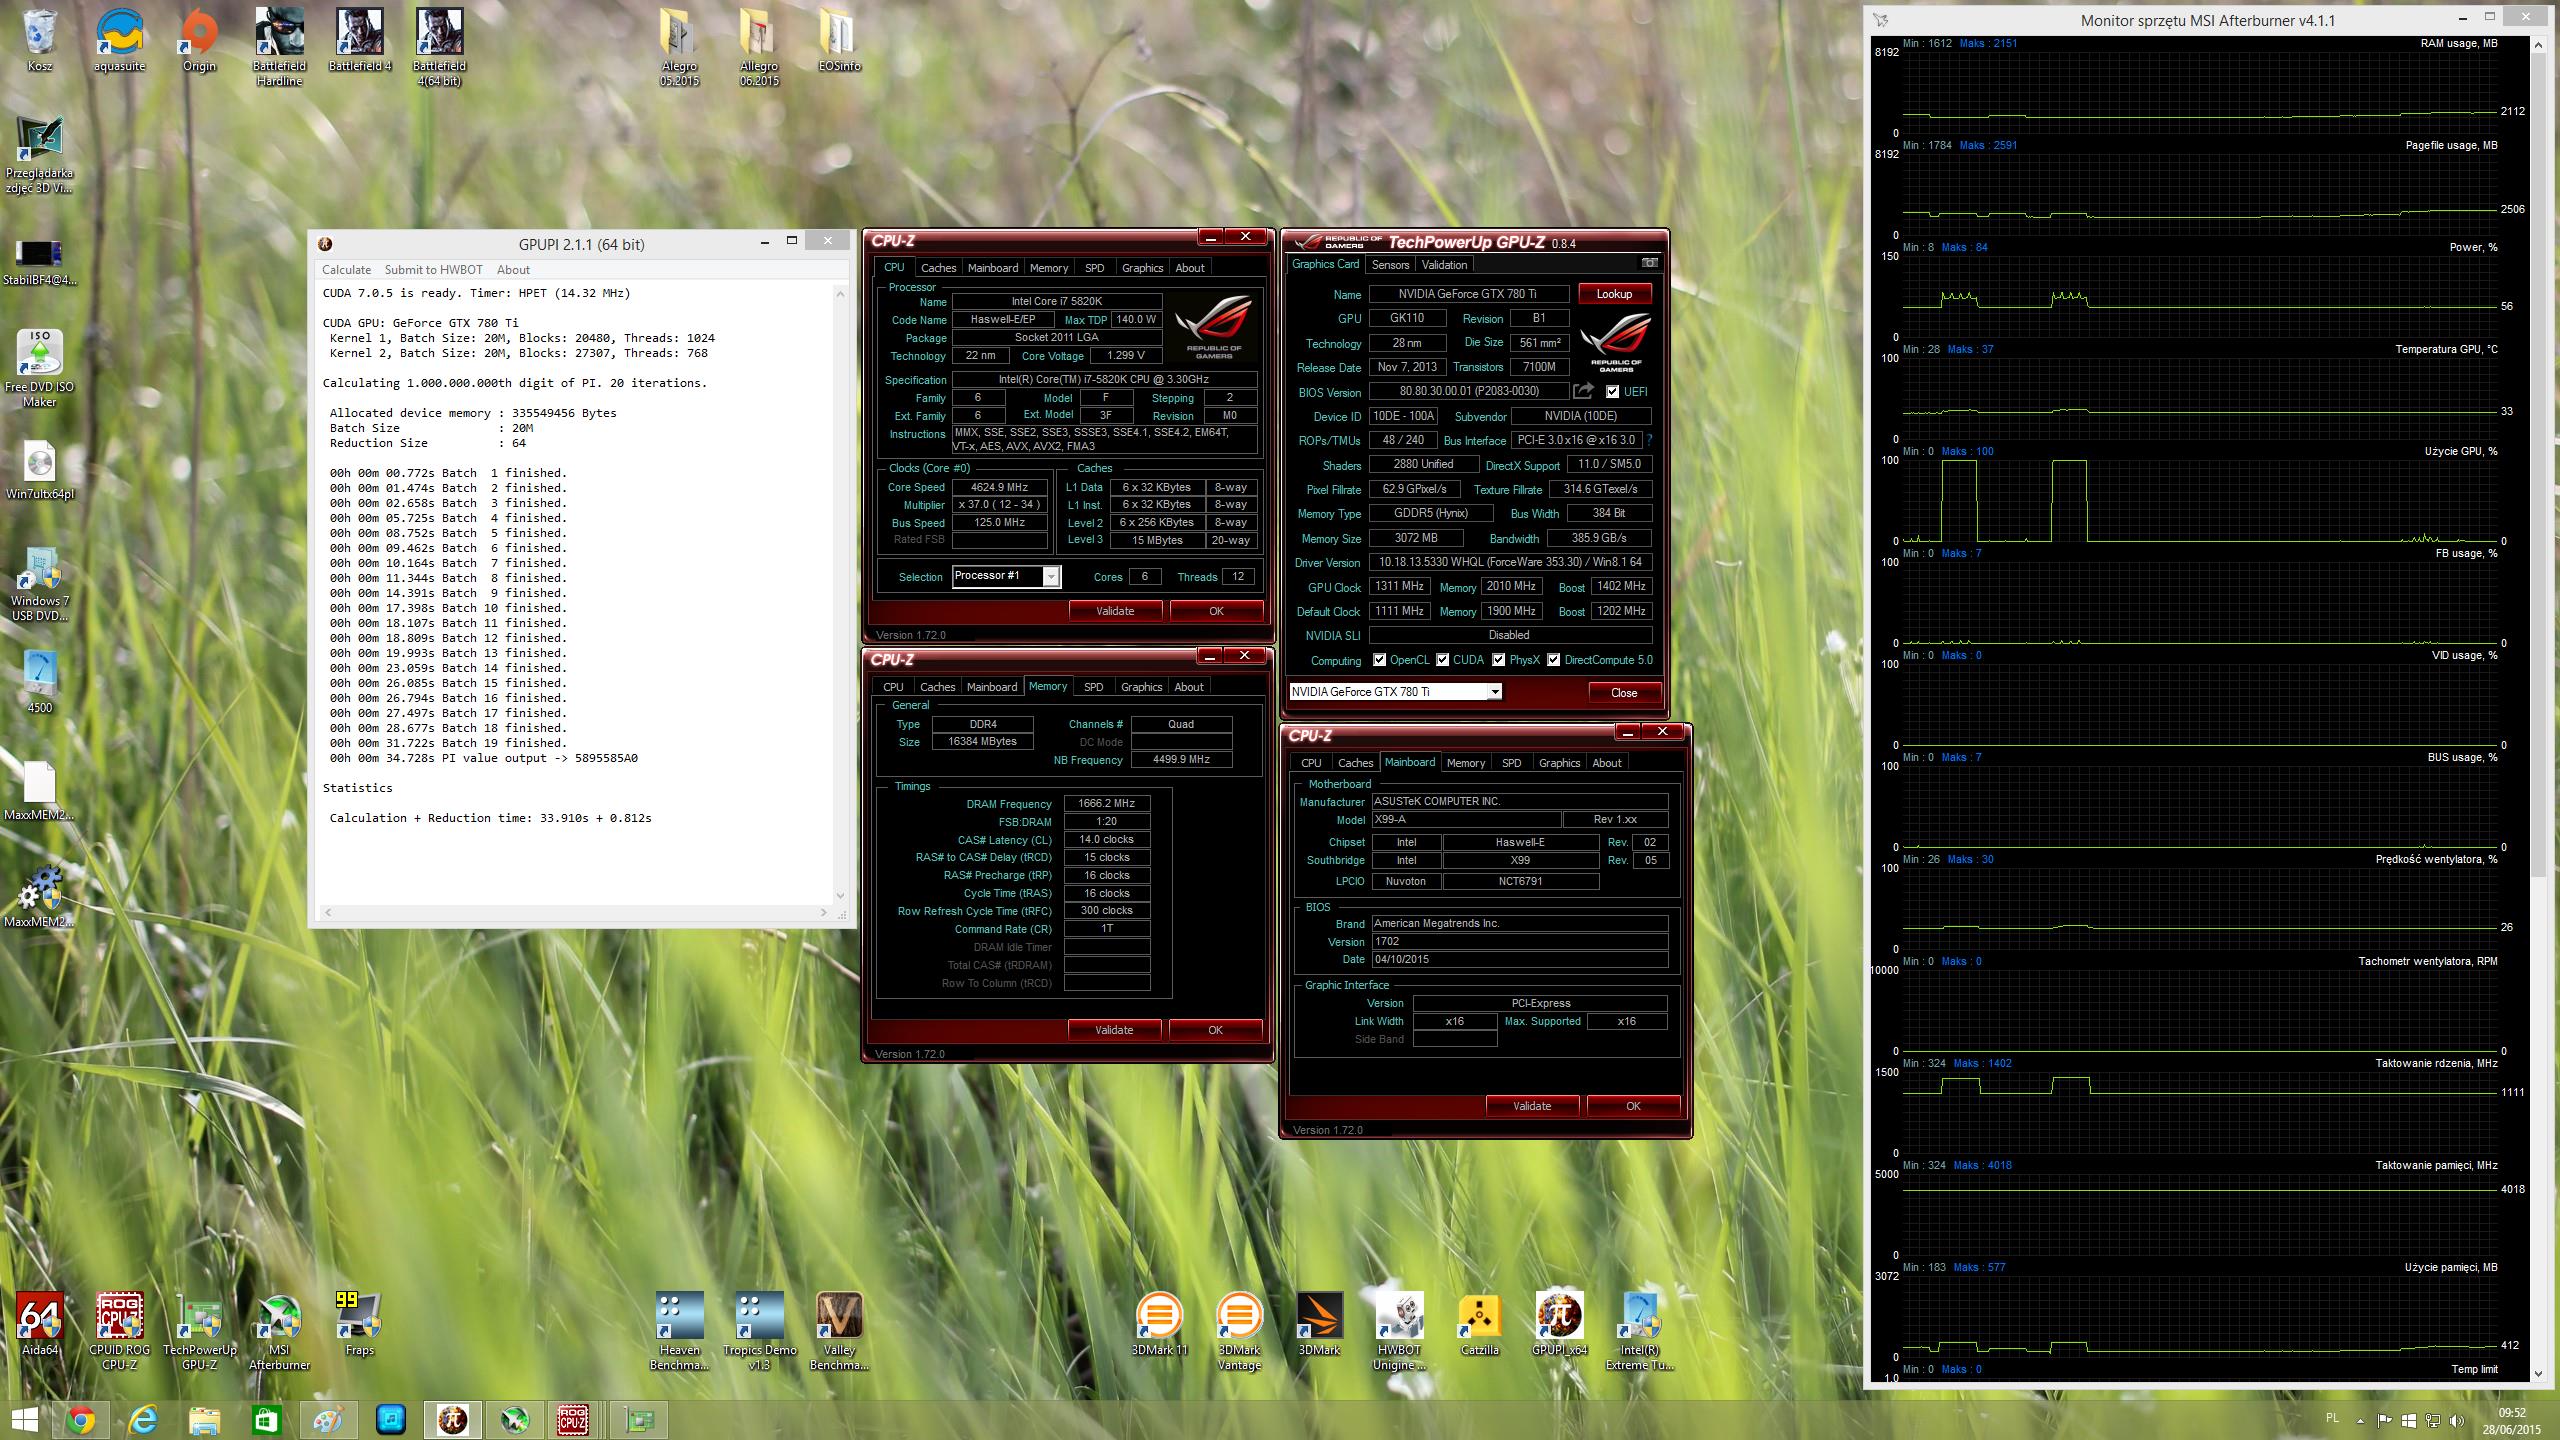Click the Bus Interface question mark in GPU-Z
This screenshot has width=2560, height=1440.
[x=1648, y=440]
